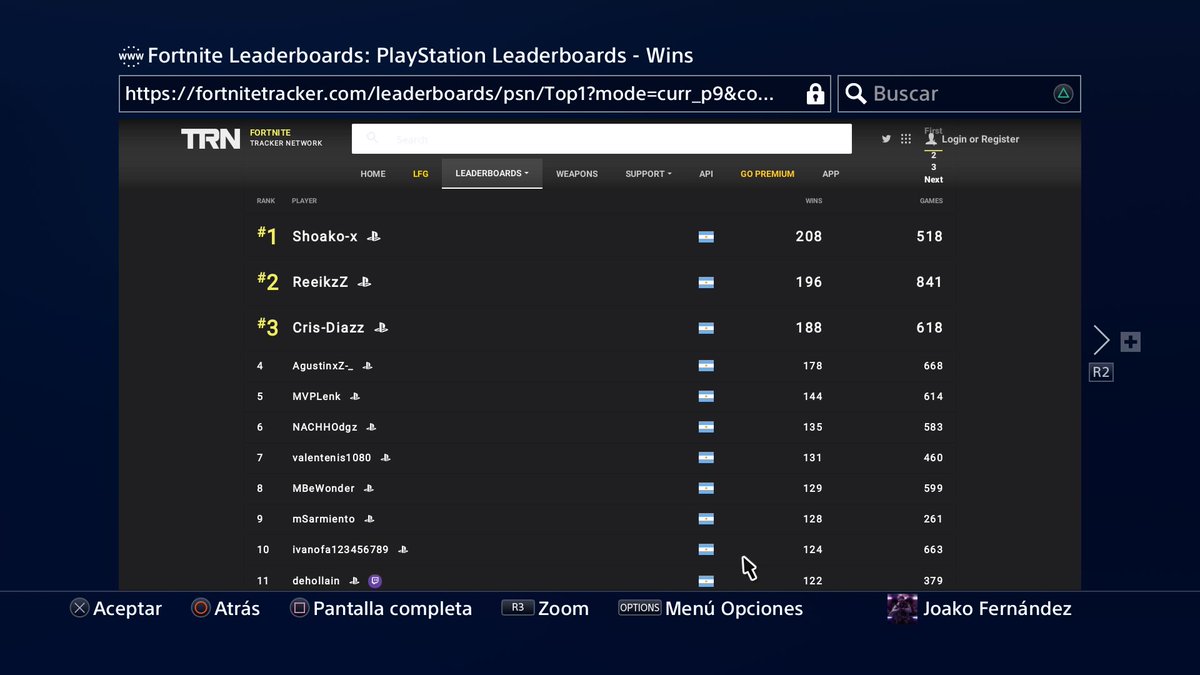Open the Weapons menu item

(577, 174)
